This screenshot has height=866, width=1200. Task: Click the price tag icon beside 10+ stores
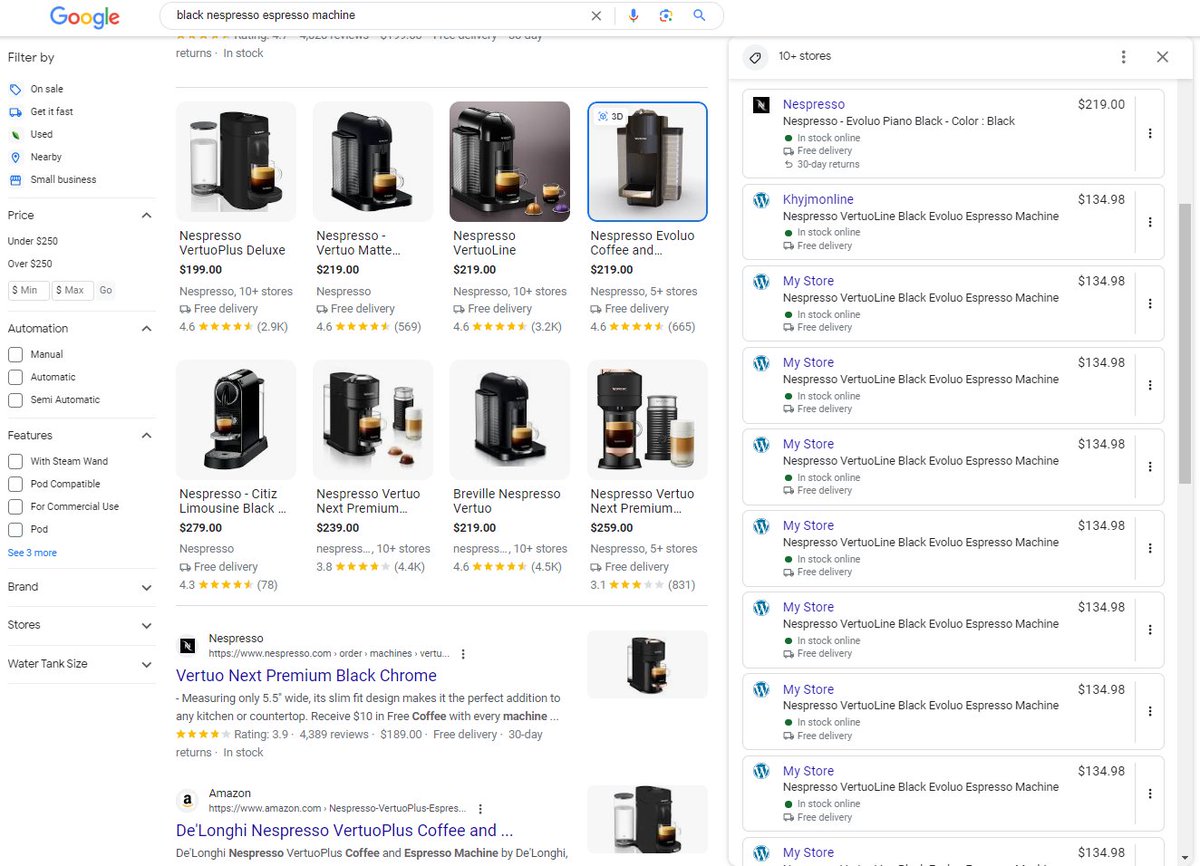pyautogui.click(x=755, y=57)
